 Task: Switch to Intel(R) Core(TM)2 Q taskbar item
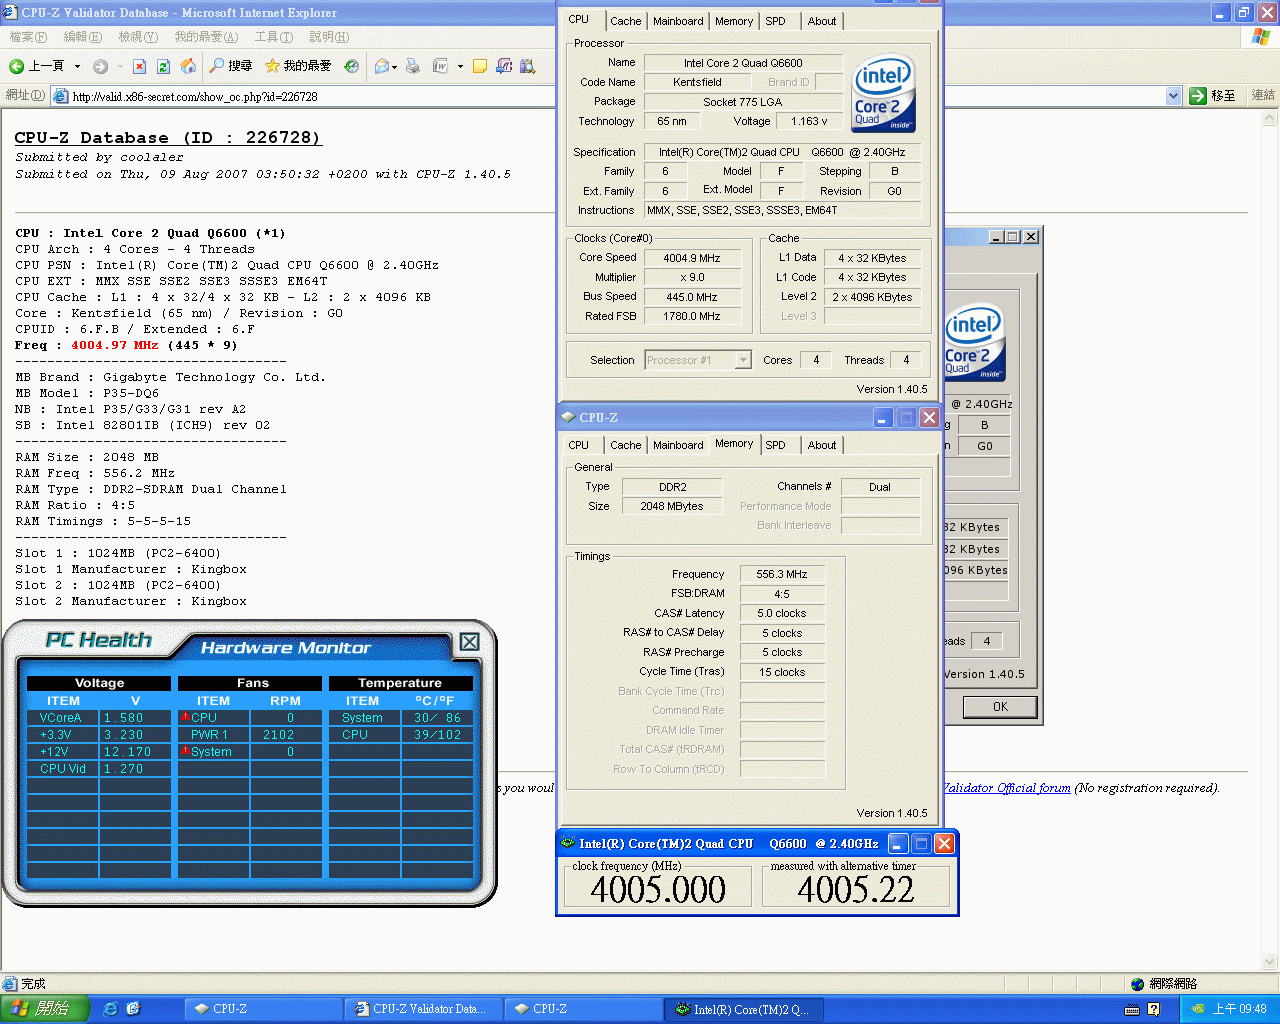pos(745,1009)
